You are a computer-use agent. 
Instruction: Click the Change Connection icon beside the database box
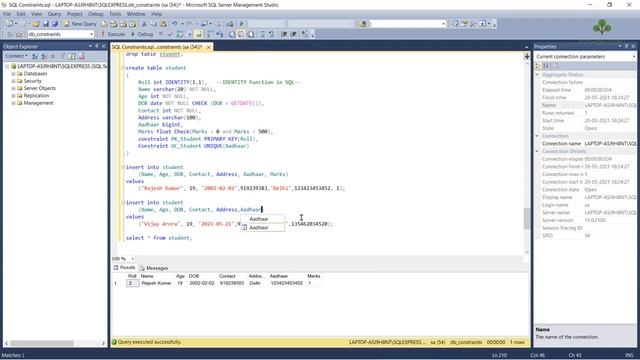(19, 34)
